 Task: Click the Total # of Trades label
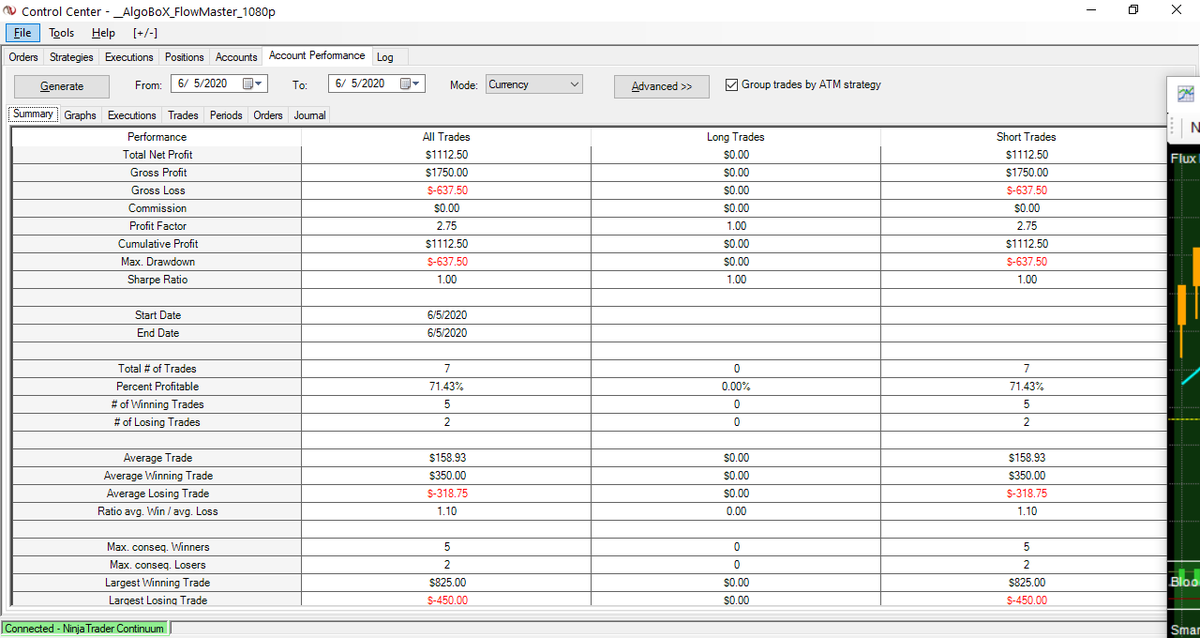(157, 369)
